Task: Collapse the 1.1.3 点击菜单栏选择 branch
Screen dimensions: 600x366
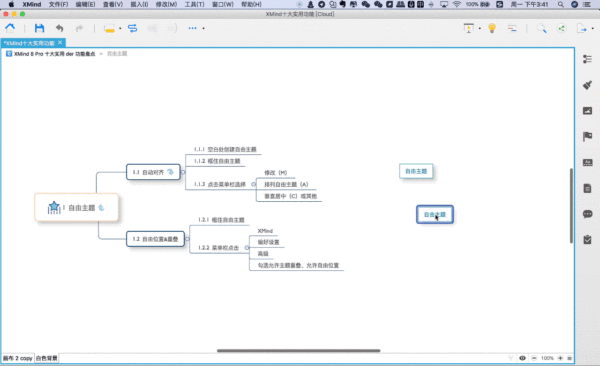Action: 253,185
